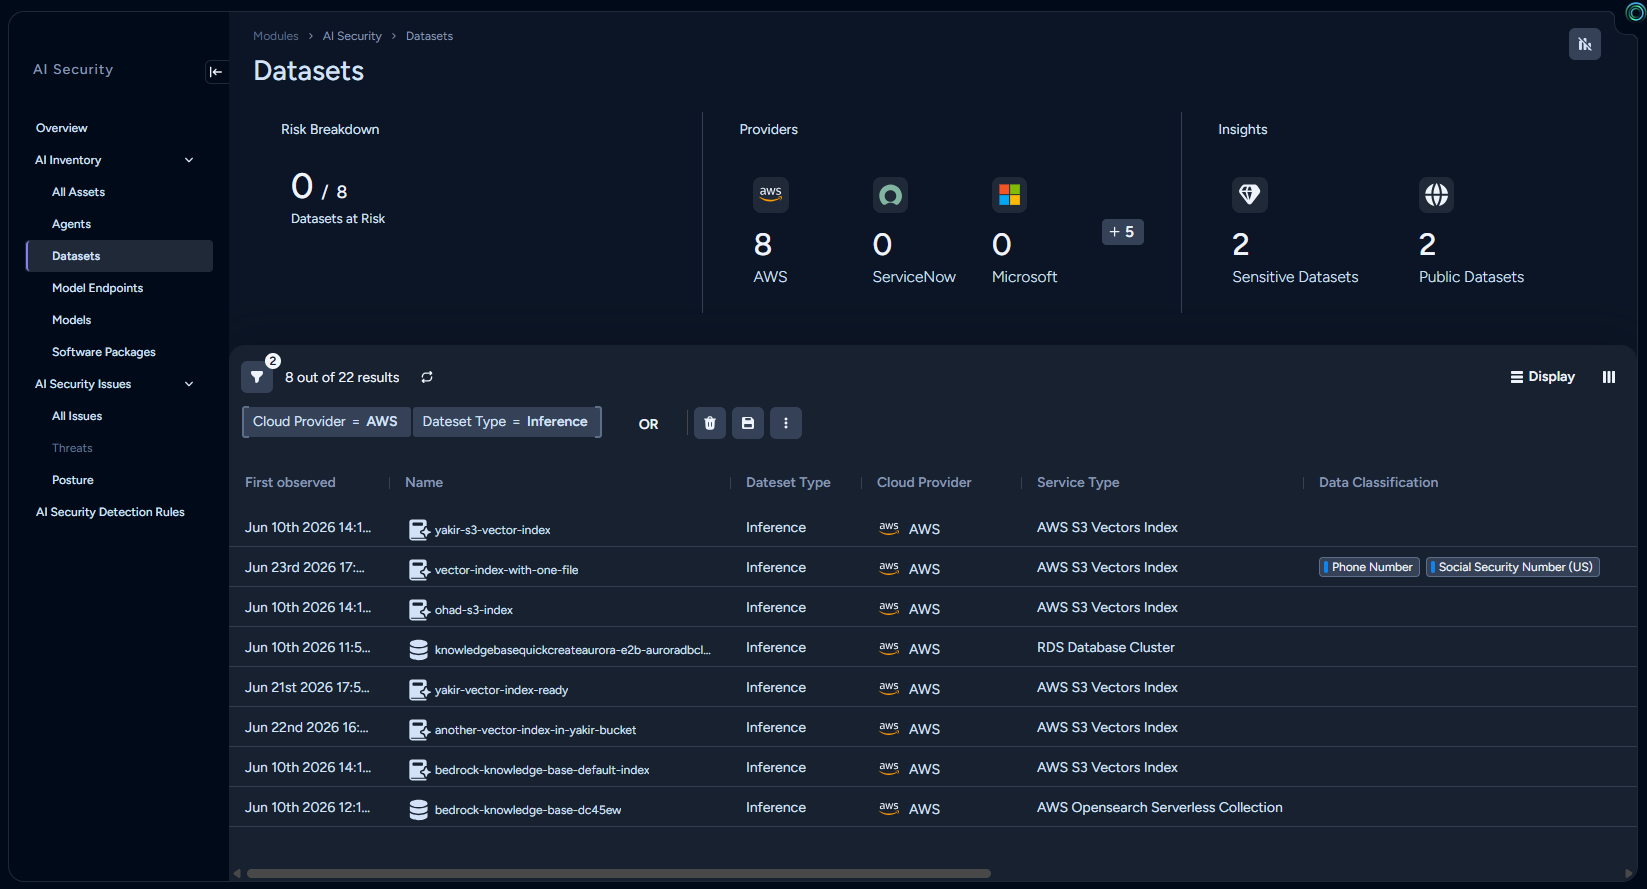1647x889 pixels.
Task: Click the dataset icon for yakir-s3-vector-index
Action: coord(419,530)
